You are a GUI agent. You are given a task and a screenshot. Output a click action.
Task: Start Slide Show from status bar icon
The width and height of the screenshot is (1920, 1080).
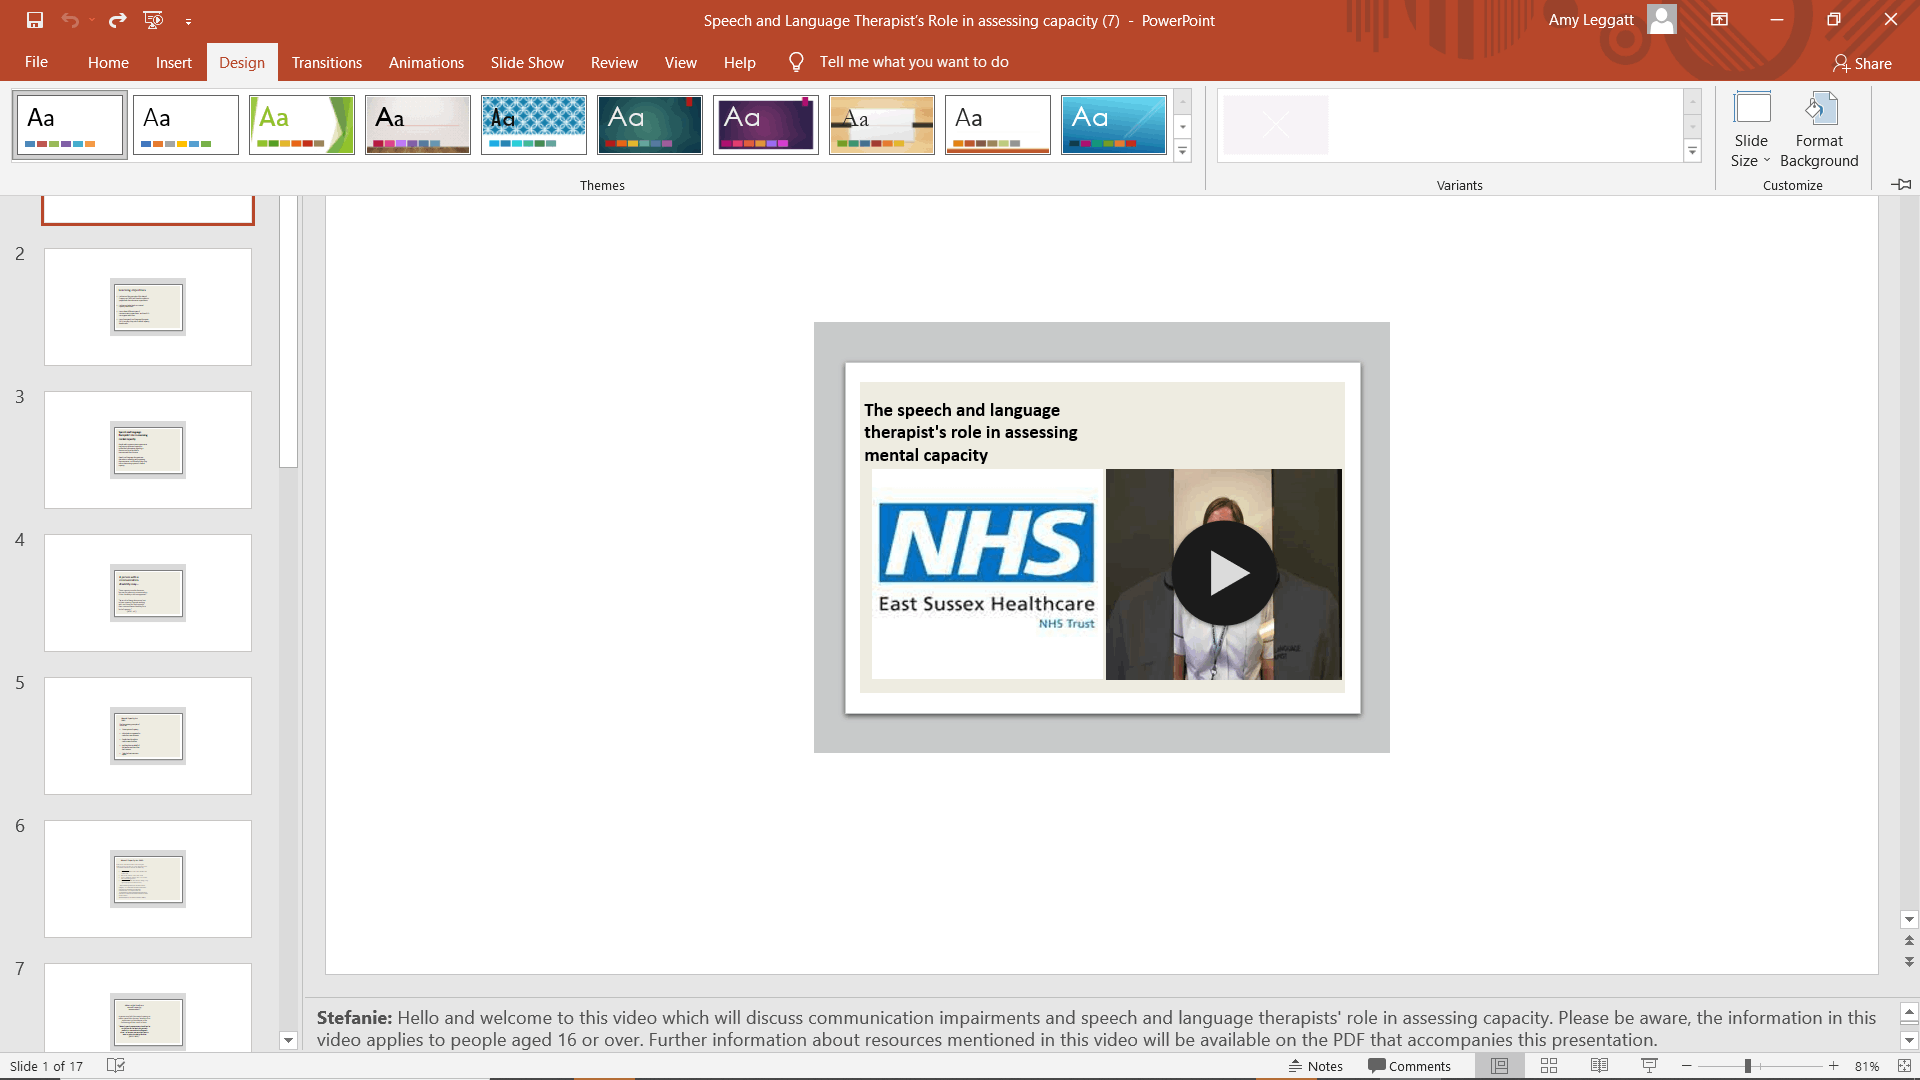click(1649, 1066)
